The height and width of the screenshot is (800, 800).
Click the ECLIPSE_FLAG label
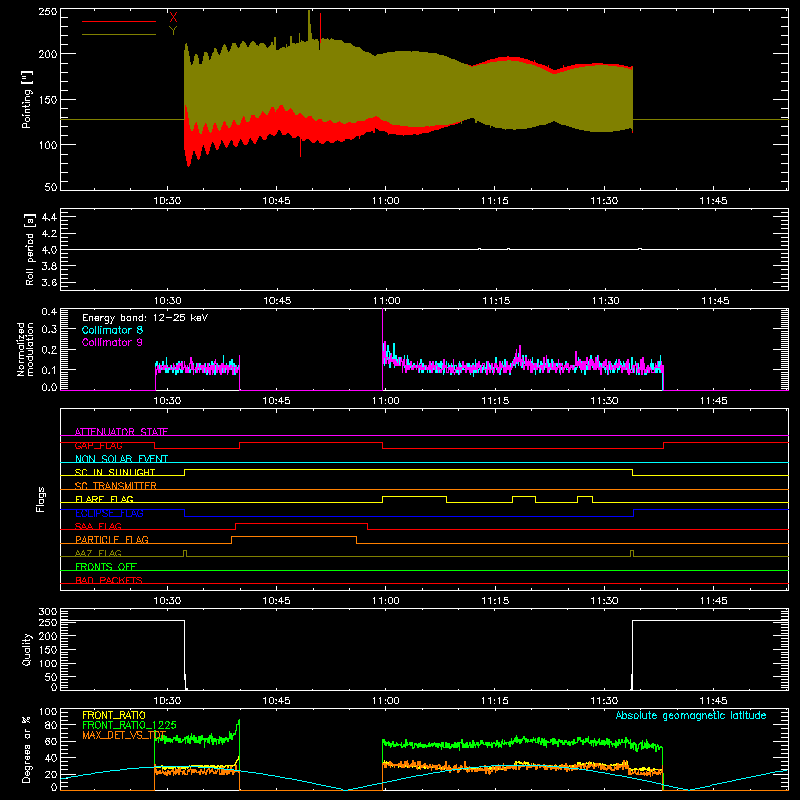pyautogui.click(x=109, y=513)
